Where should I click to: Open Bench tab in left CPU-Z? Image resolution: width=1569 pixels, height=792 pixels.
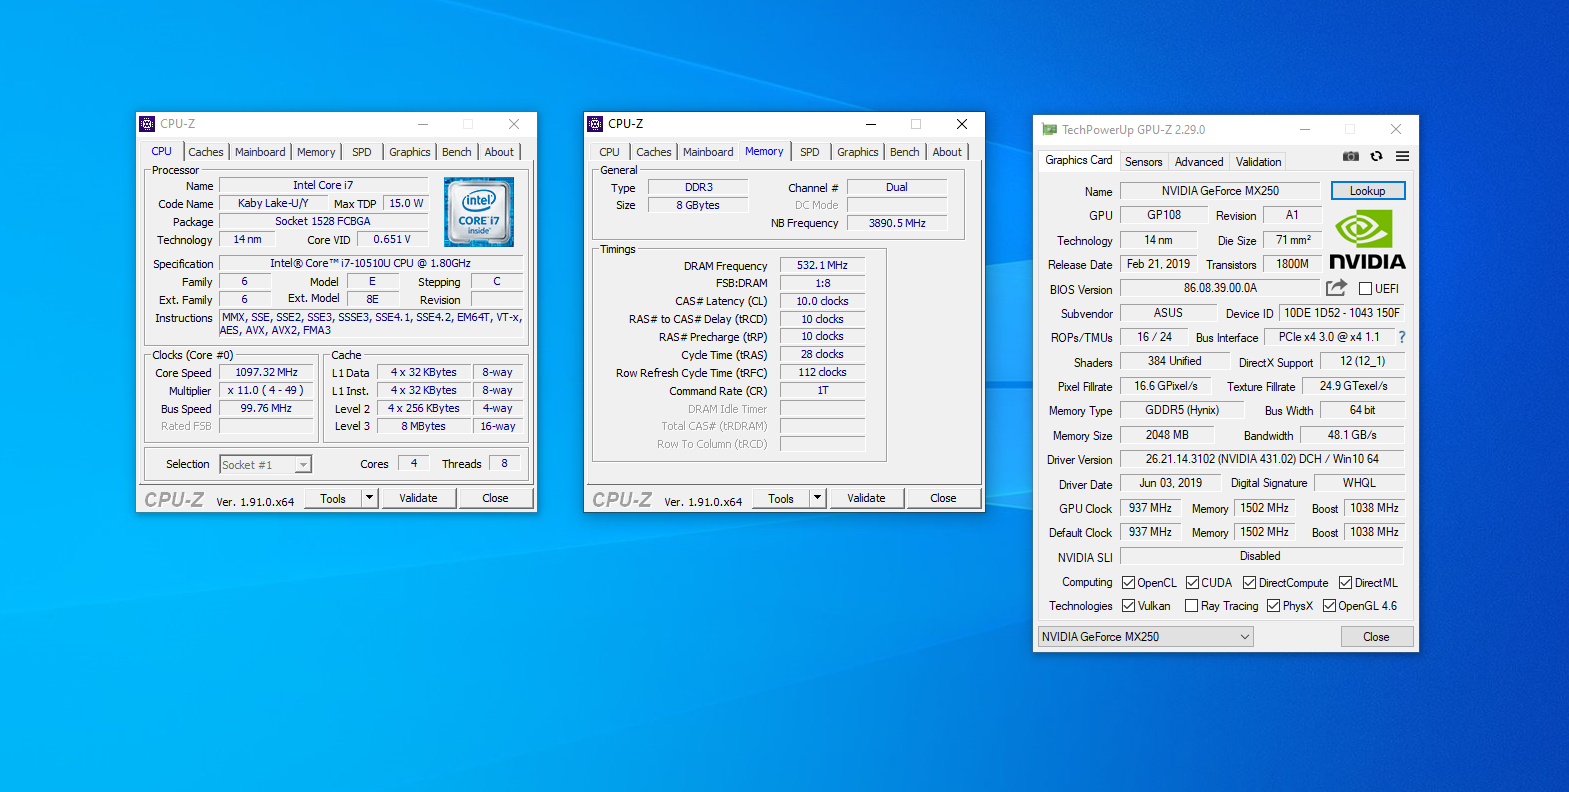coord(457,152)
